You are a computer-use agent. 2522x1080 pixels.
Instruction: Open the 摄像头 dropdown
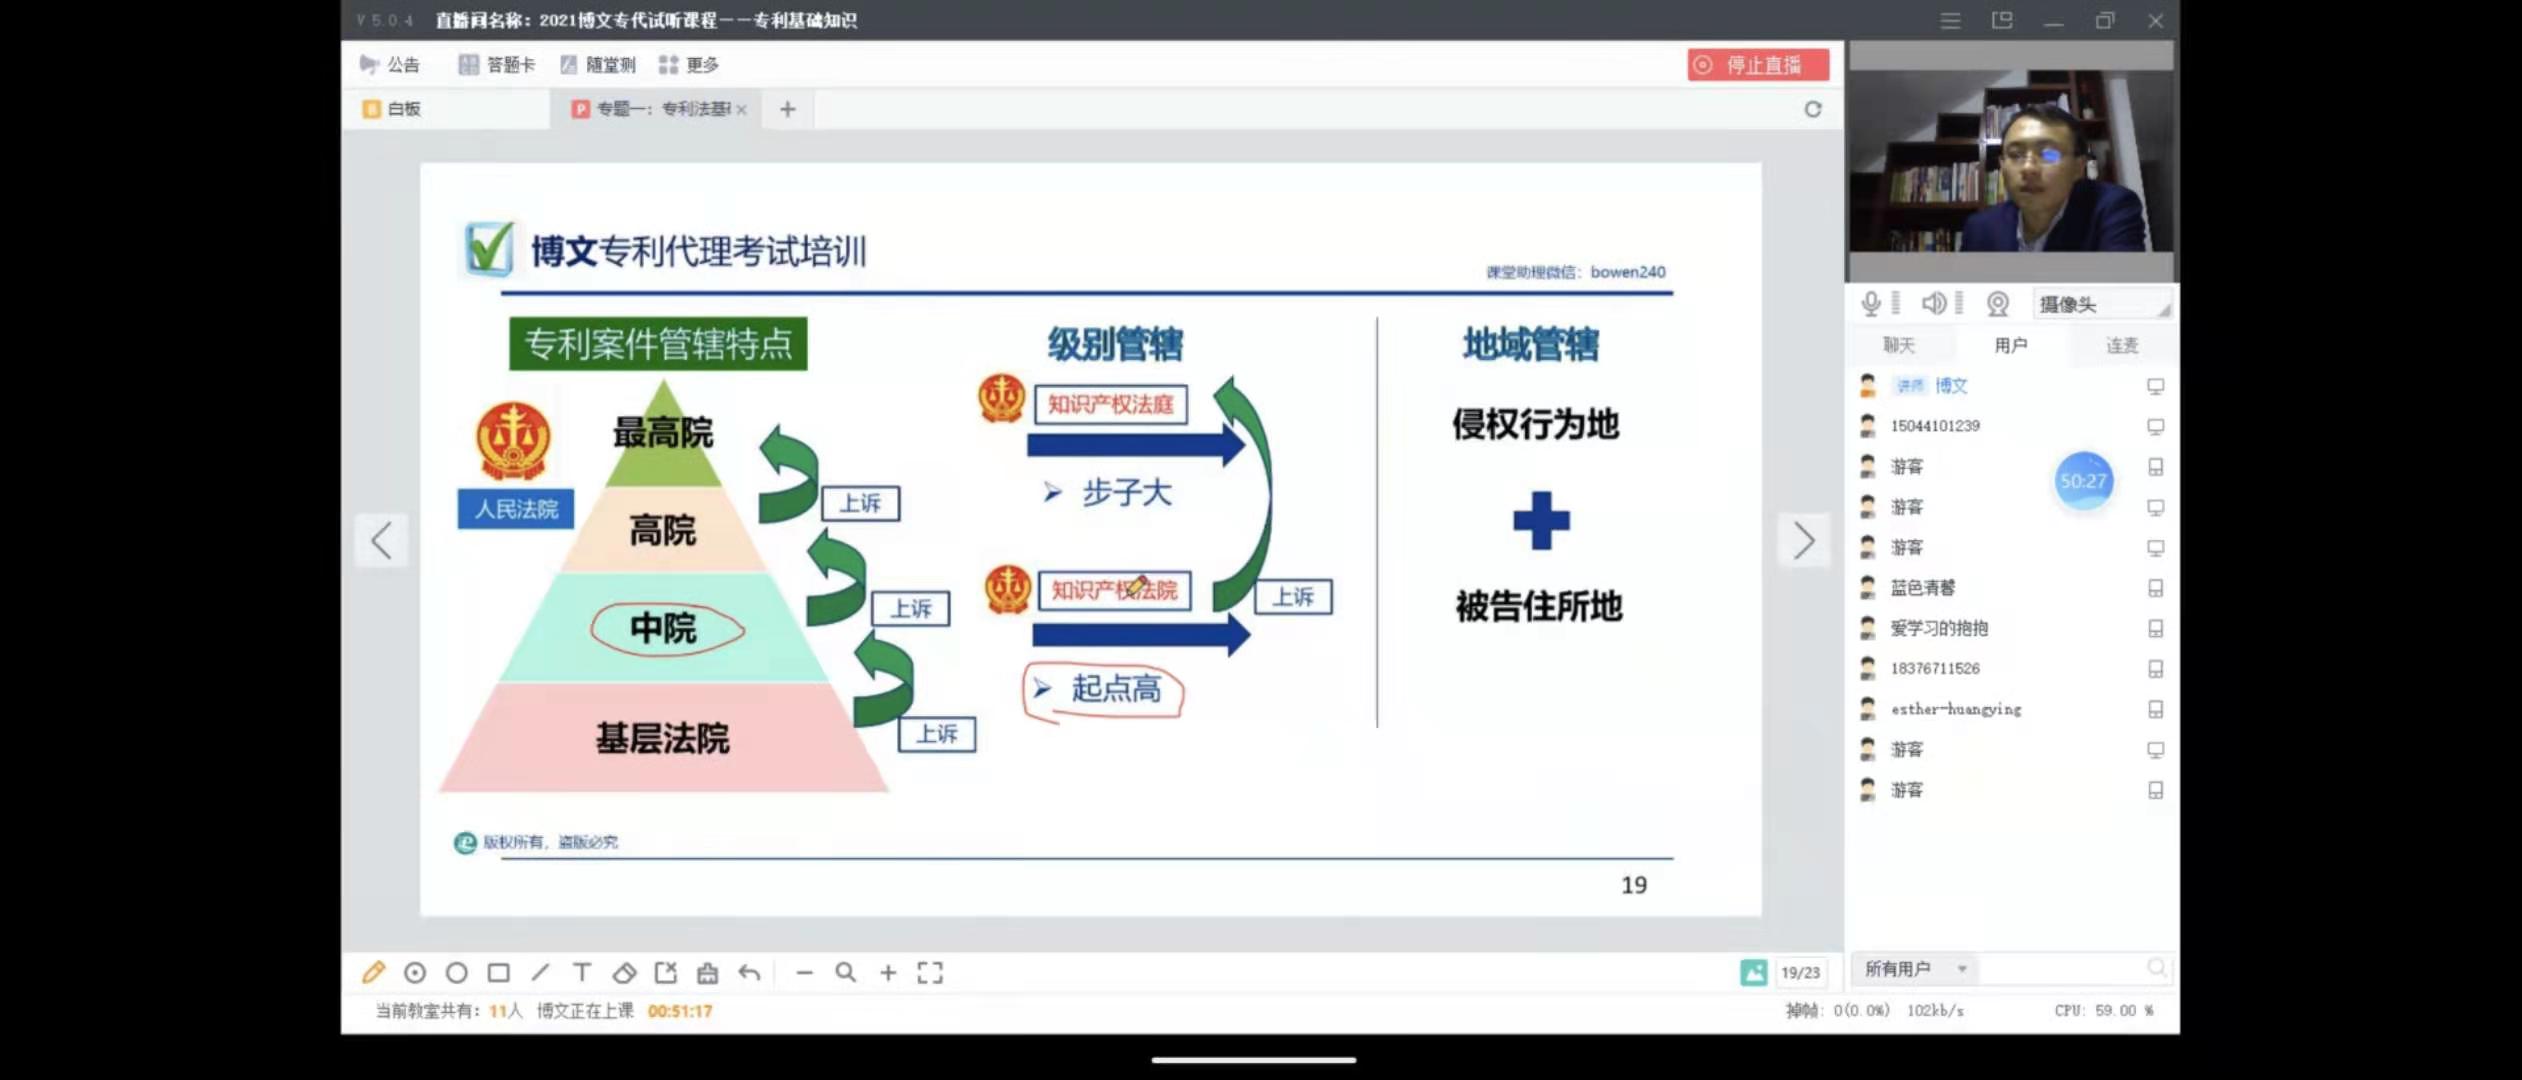tap(2102, 304)
